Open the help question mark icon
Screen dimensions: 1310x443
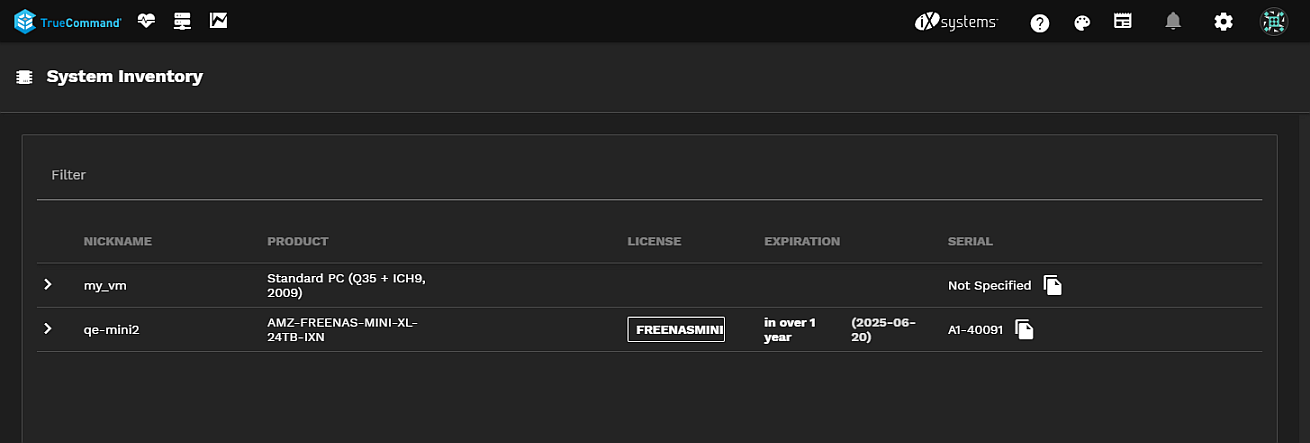click(x=1039, y=22)
